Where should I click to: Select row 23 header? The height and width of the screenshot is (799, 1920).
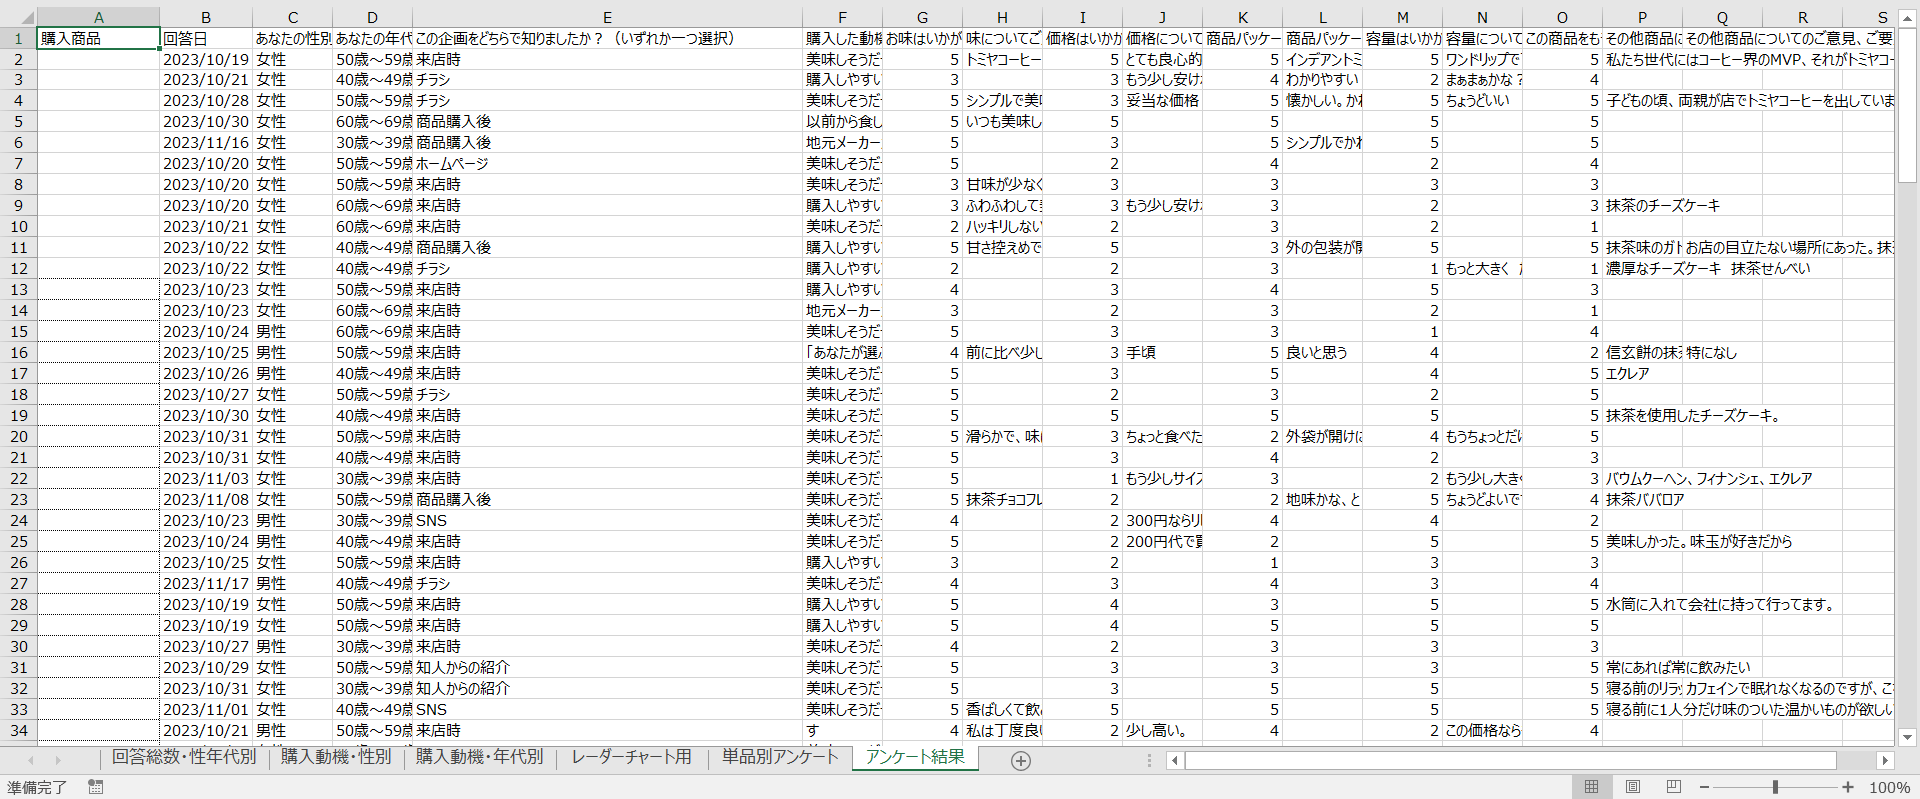point(18,500)
